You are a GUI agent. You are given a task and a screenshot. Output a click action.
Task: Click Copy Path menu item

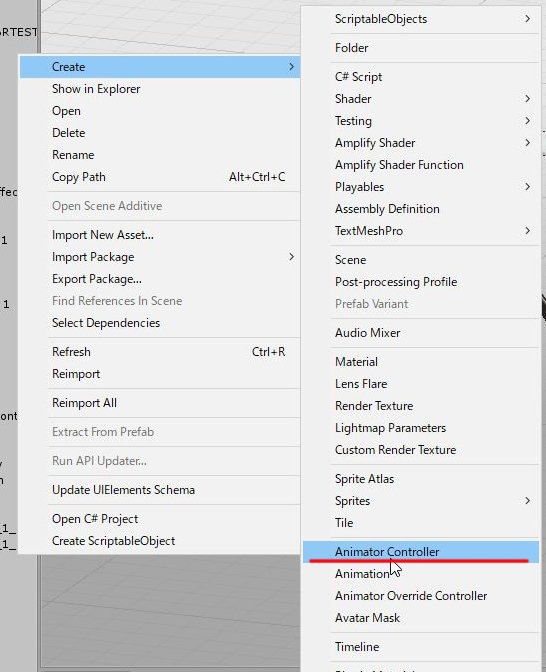click(x=160, y=177)
